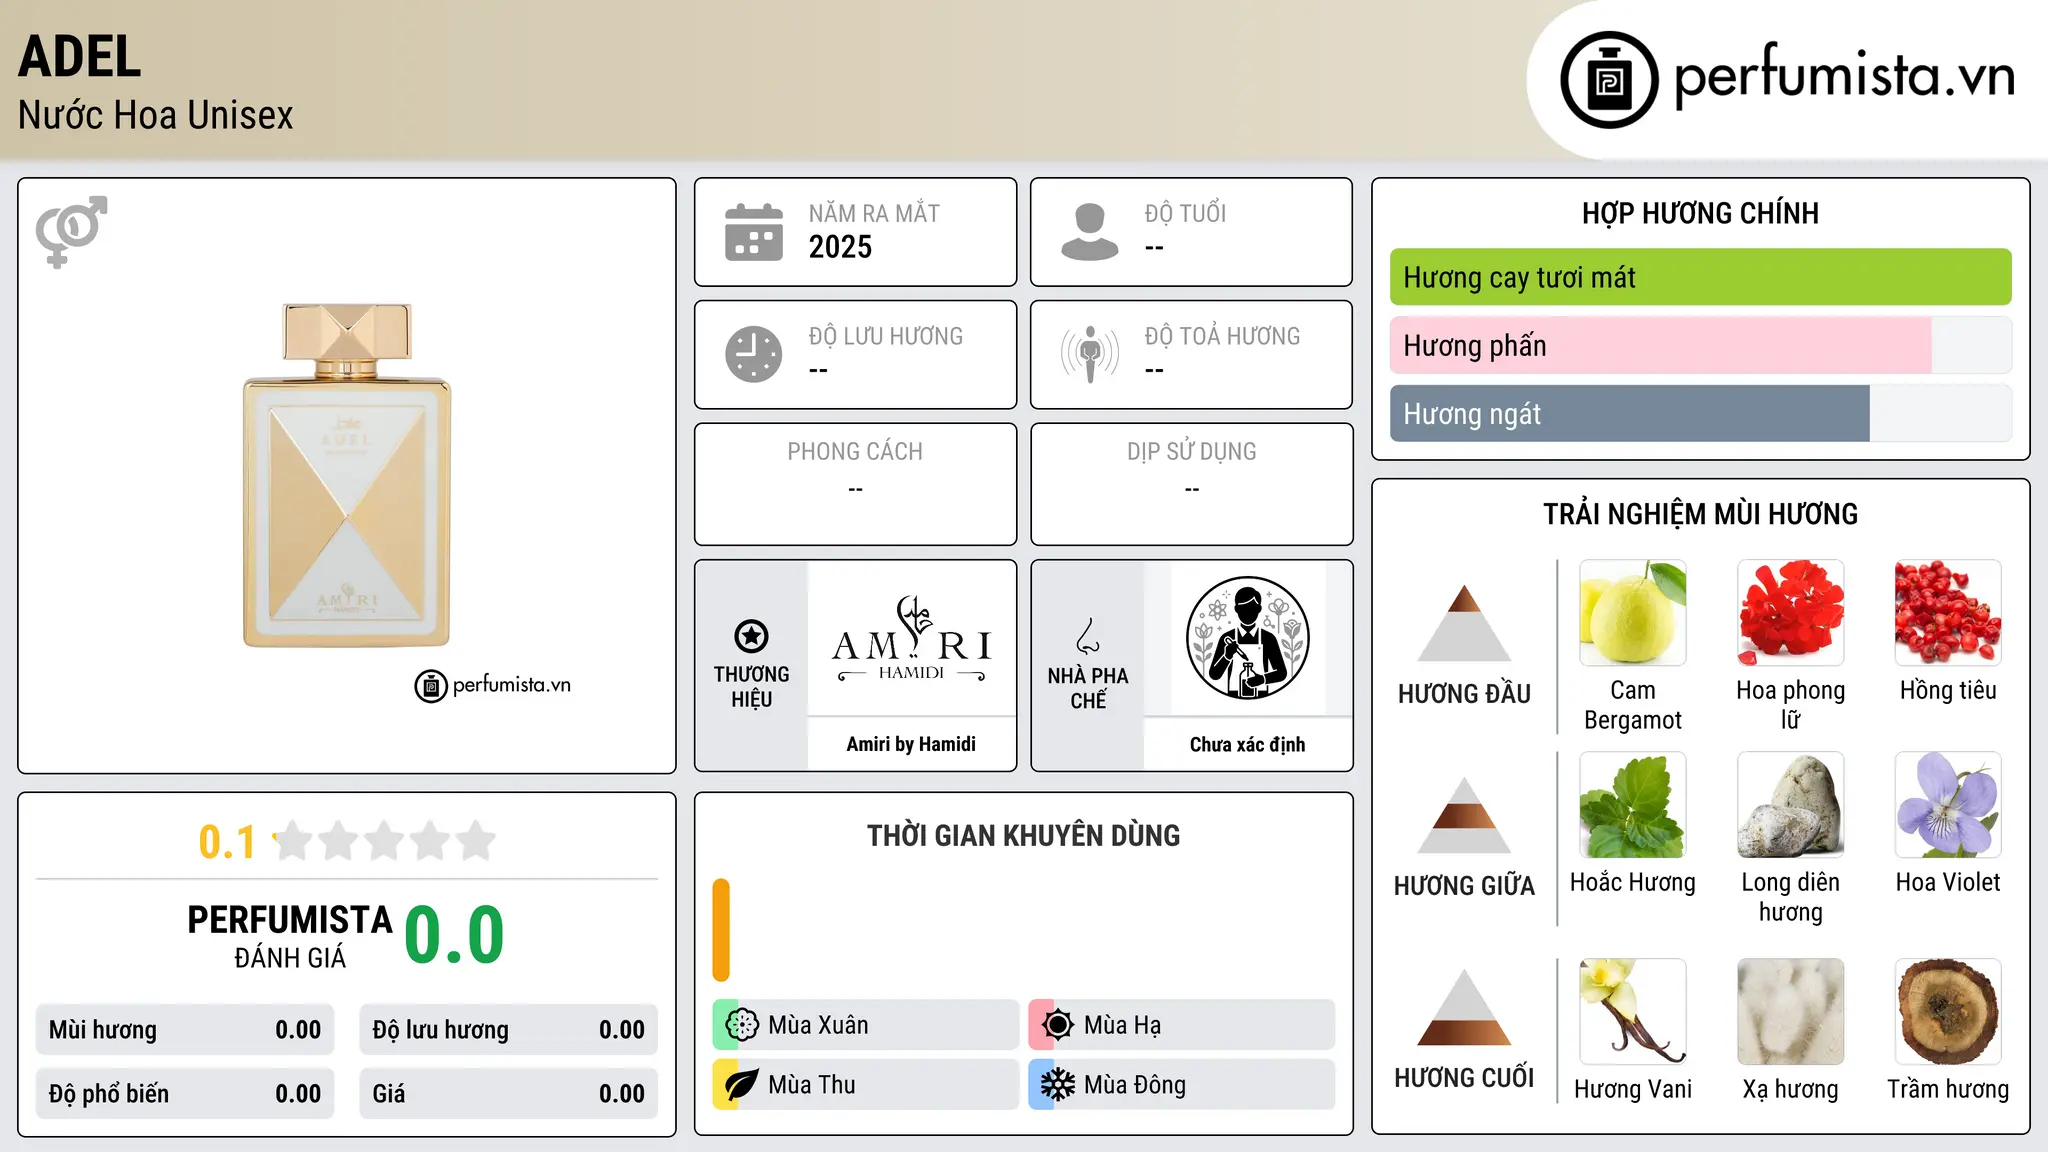Select the Mùa Hạ season button
The height and width of the screenshot is (1152, 2048).
[x=1182, y=1025]
